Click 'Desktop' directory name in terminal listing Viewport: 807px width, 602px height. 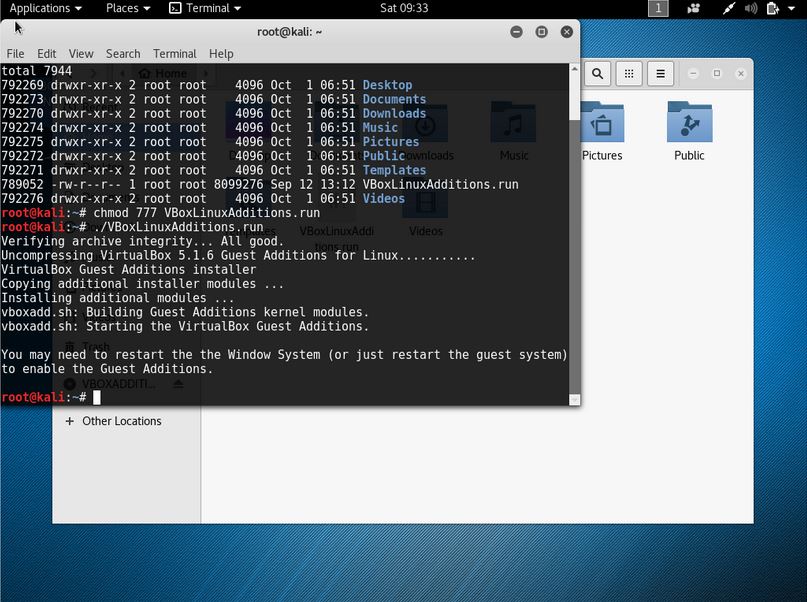pos(387,85)
